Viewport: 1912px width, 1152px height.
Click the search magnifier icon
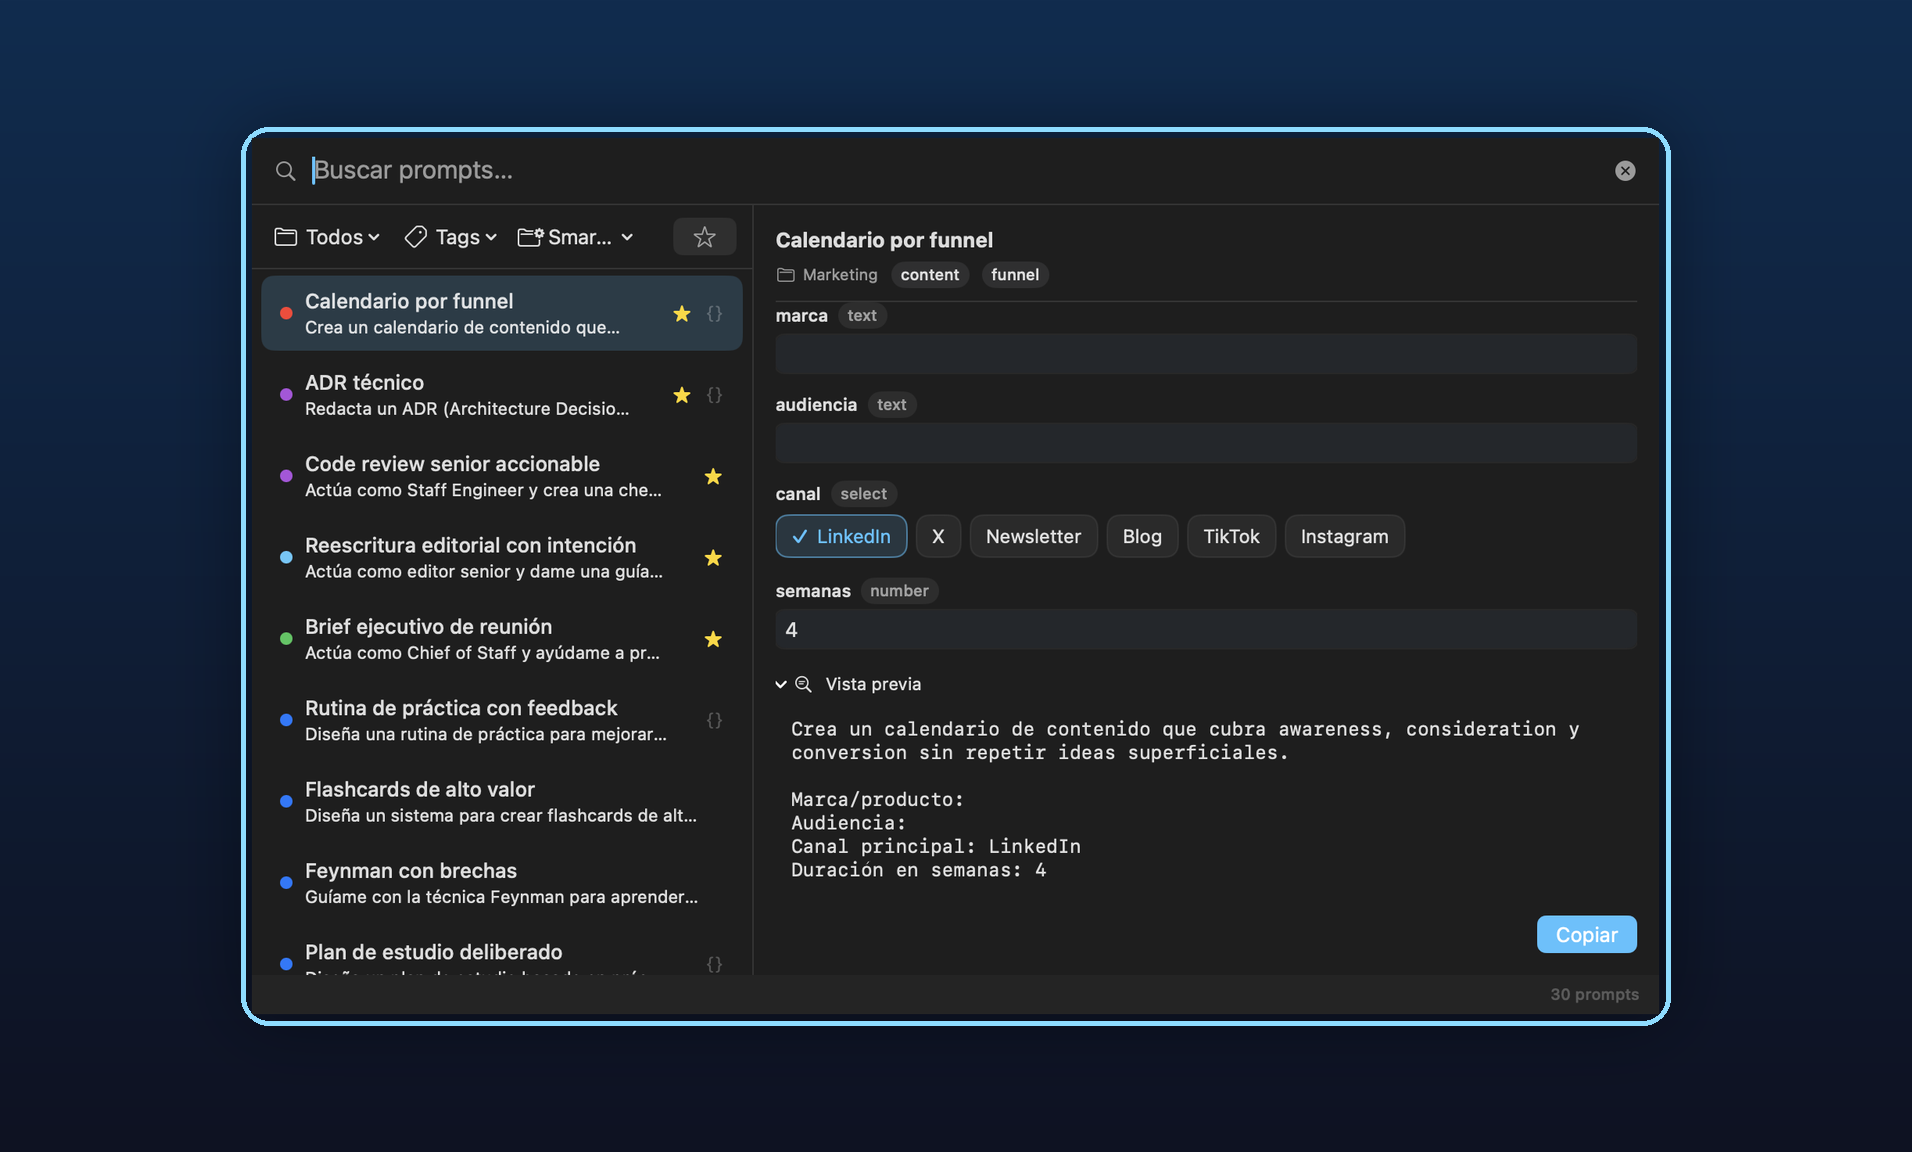(x=286, y=171)
